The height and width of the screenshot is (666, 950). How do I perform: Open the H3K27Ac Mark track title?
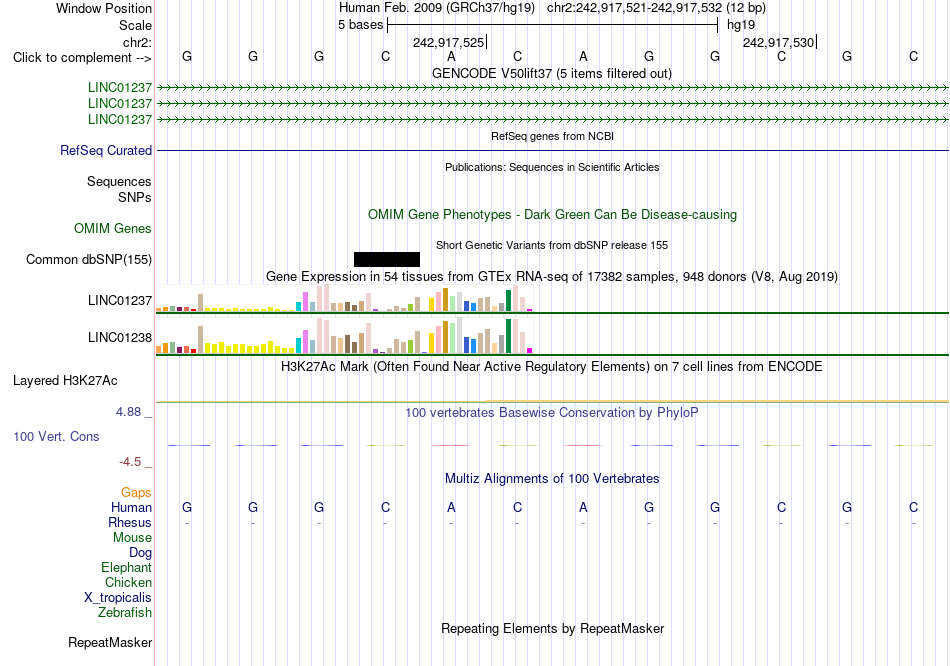pos(552,367)
